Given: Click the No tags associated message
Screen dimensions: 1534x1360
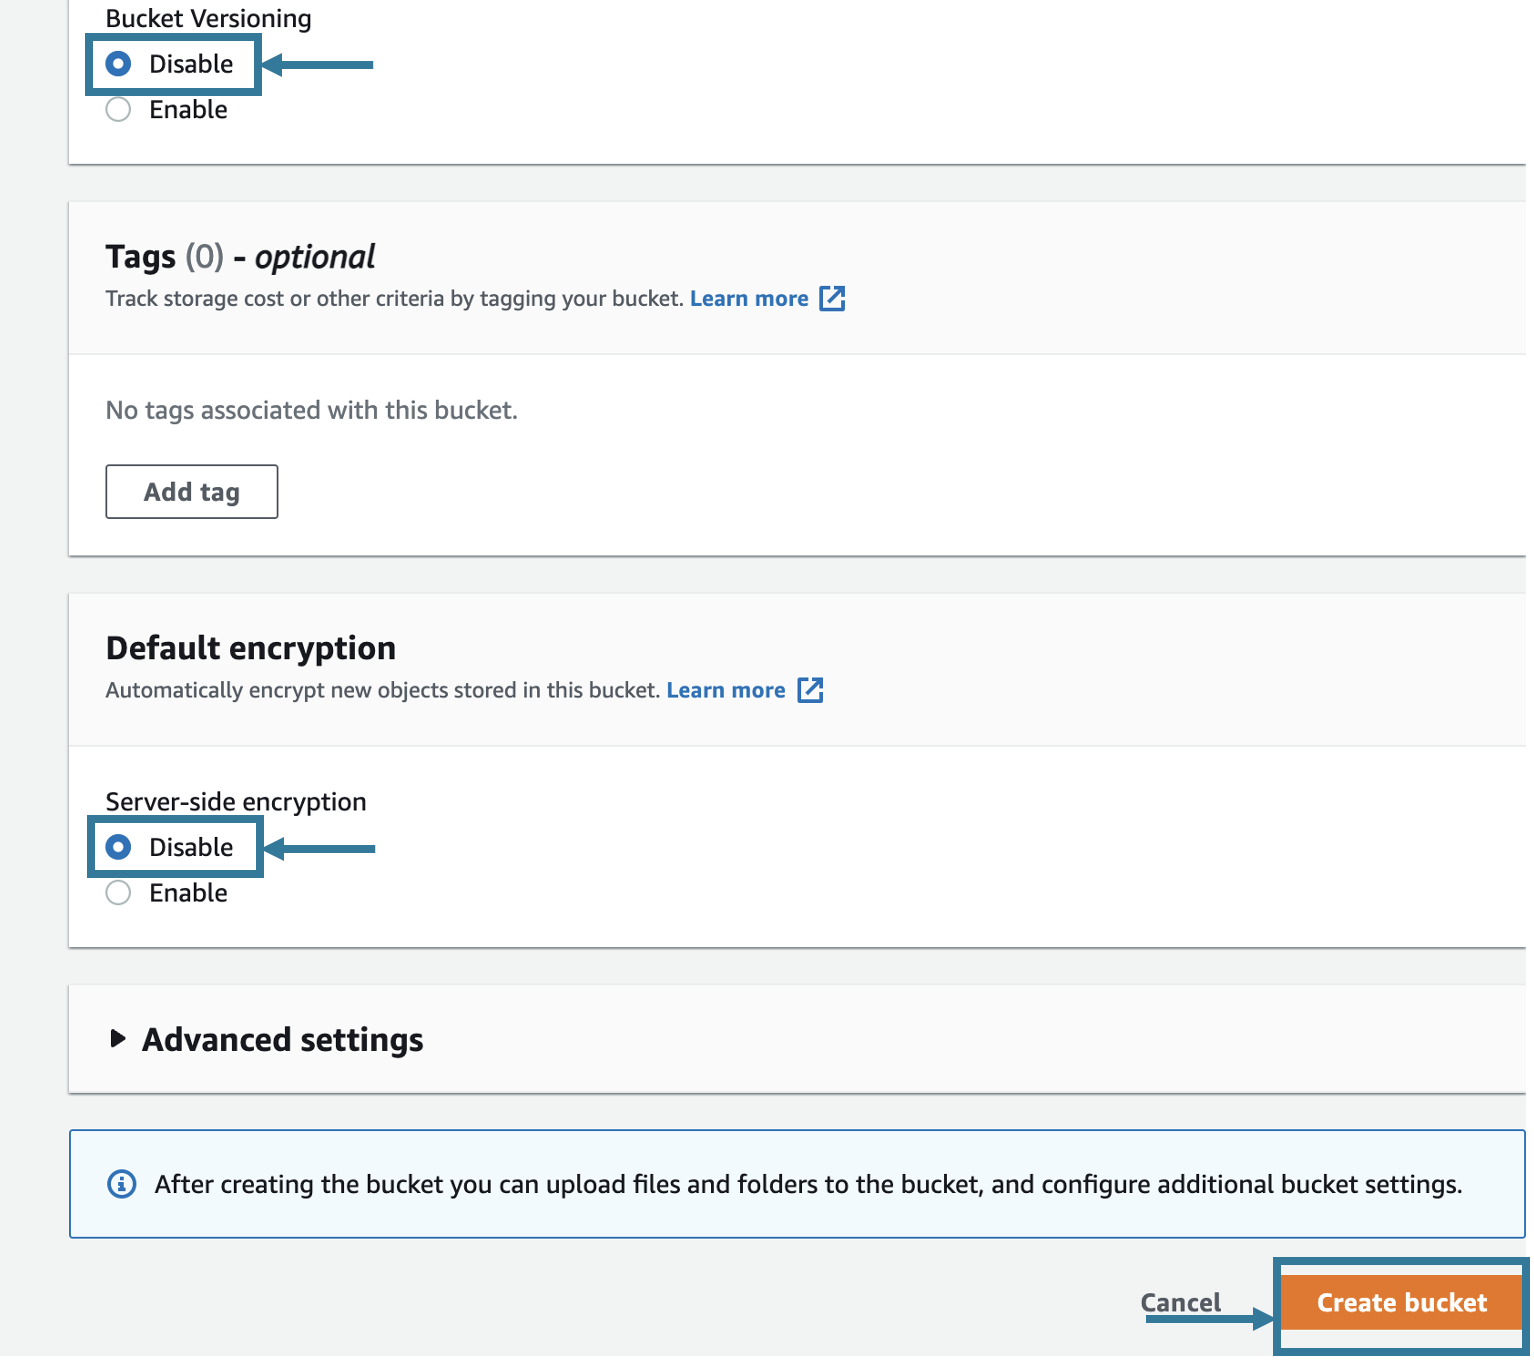Looking at the screenshot, I should click(311, 410).
